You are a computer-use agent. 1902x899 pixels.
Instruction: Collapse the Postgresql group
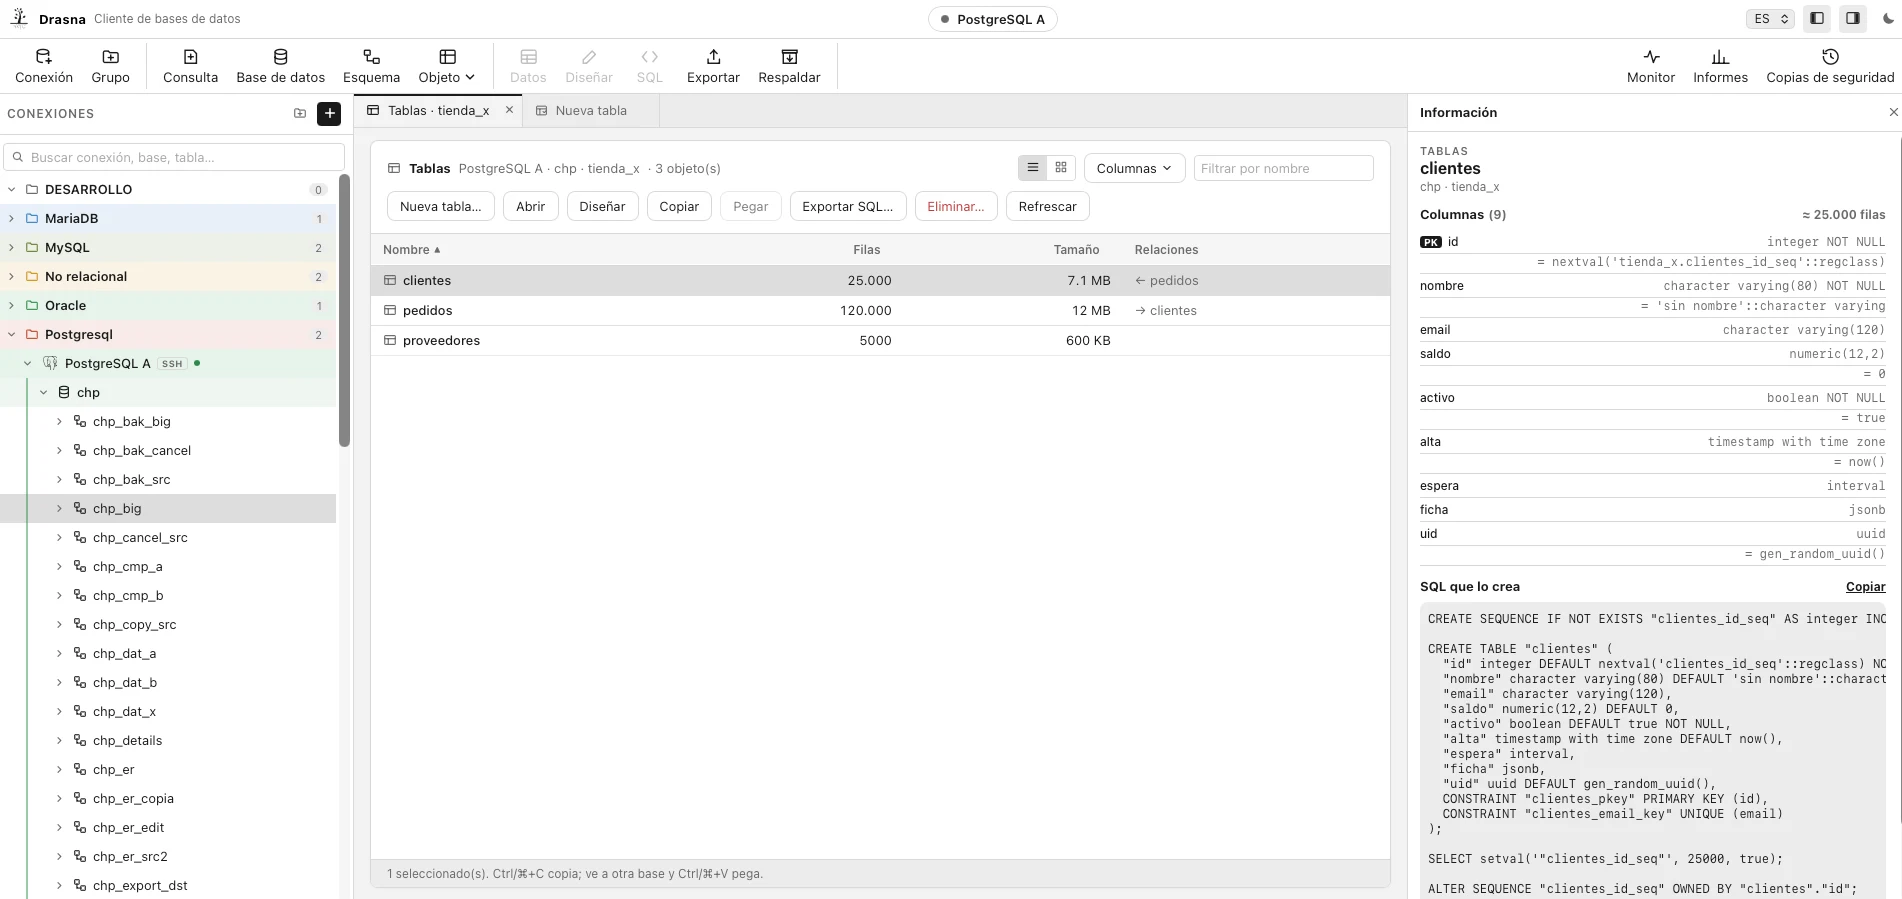tap(11, 334)
